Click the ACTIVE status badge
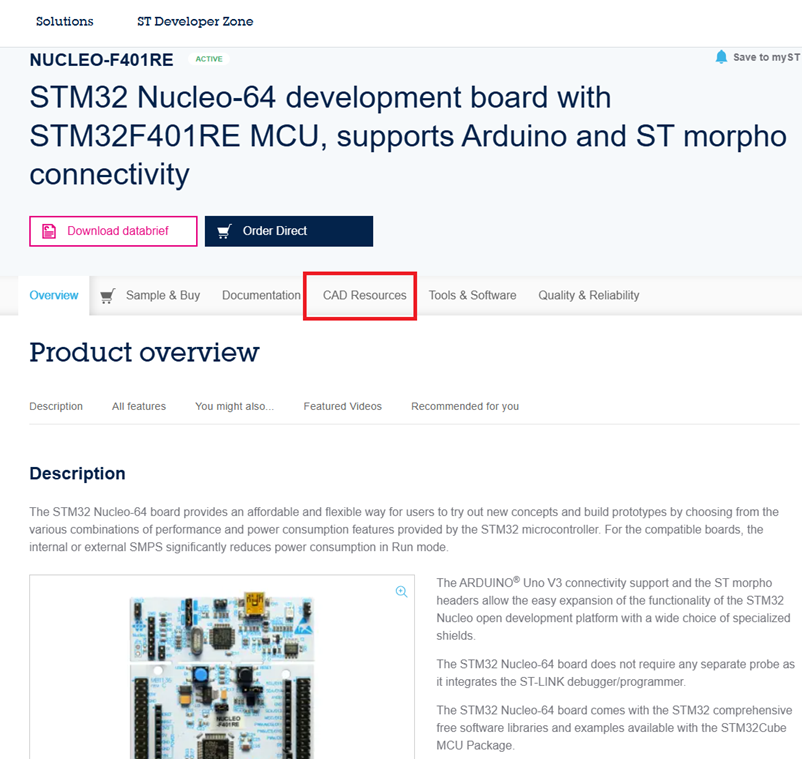 pyautogui.click(x=209, y=59)
